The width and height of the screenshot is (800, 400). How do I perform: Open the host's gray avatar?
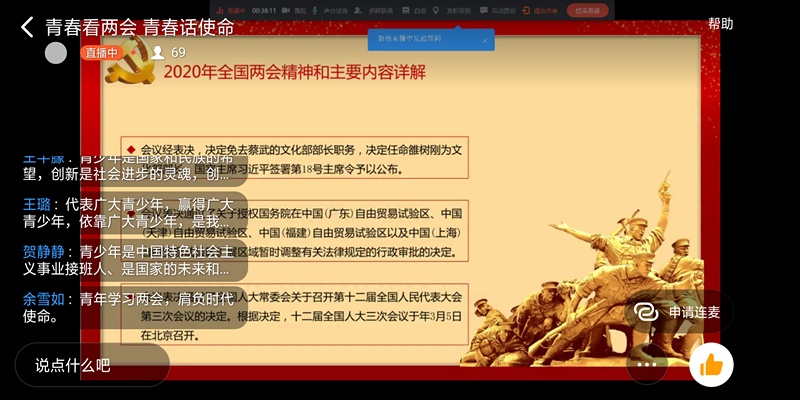[x=57, y=53]
